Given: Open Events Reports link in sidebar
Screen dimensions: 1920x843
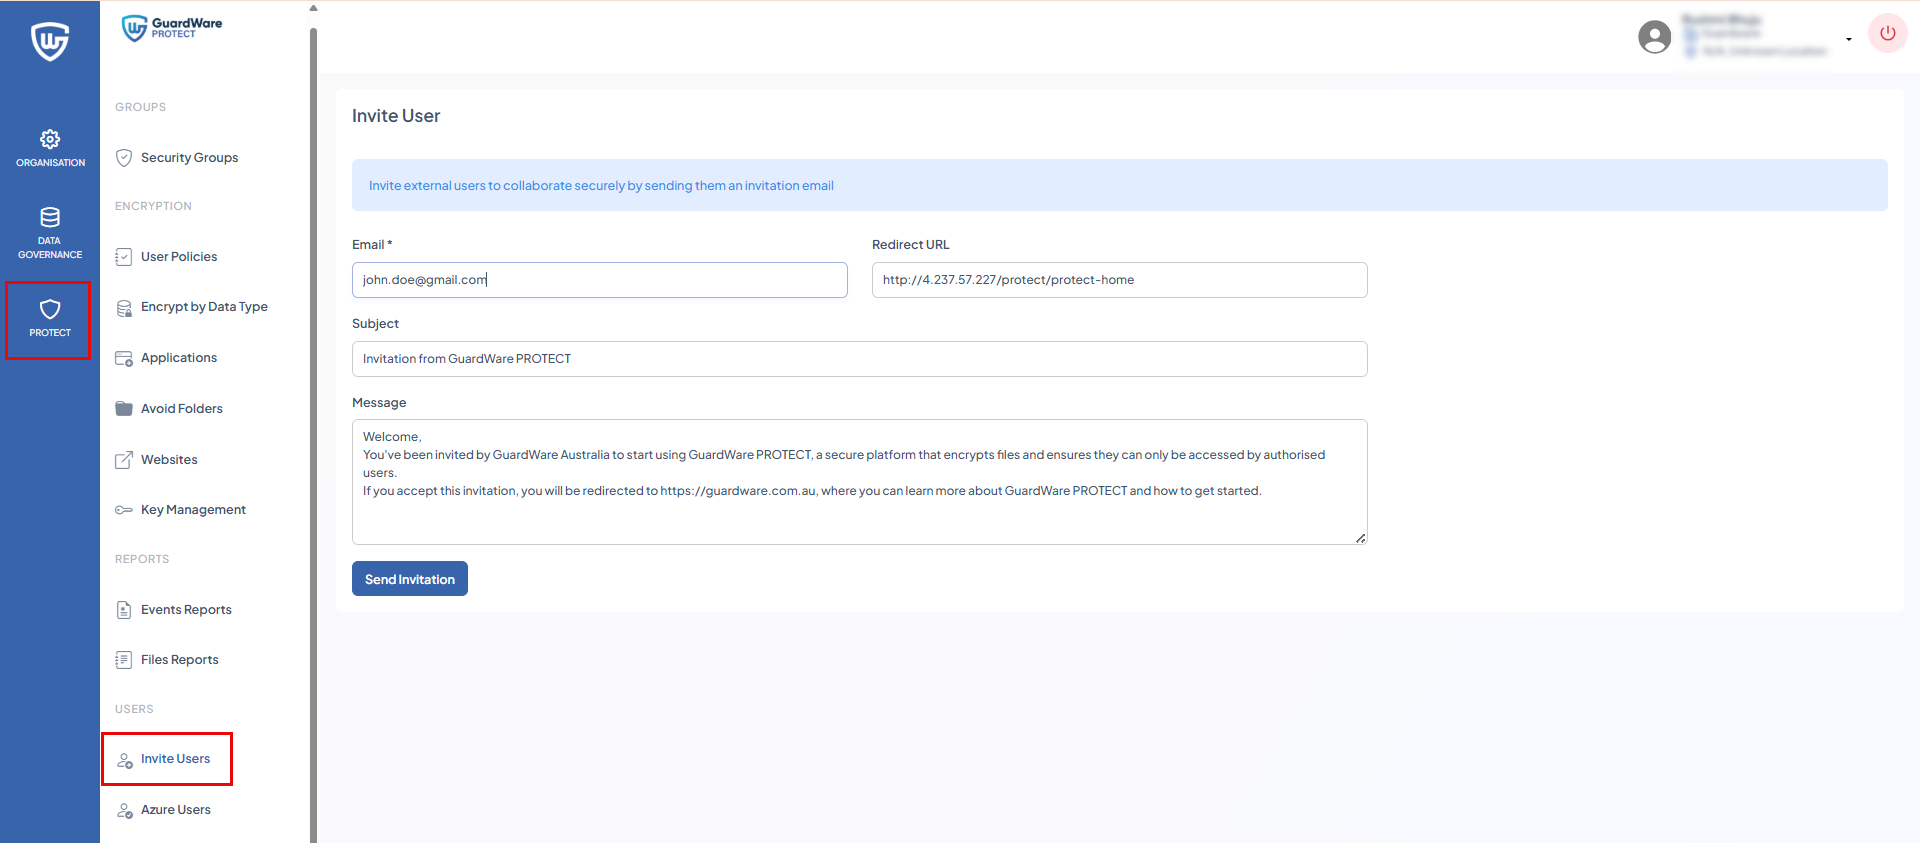Looking at the screenshot, I should click(186, 610).
